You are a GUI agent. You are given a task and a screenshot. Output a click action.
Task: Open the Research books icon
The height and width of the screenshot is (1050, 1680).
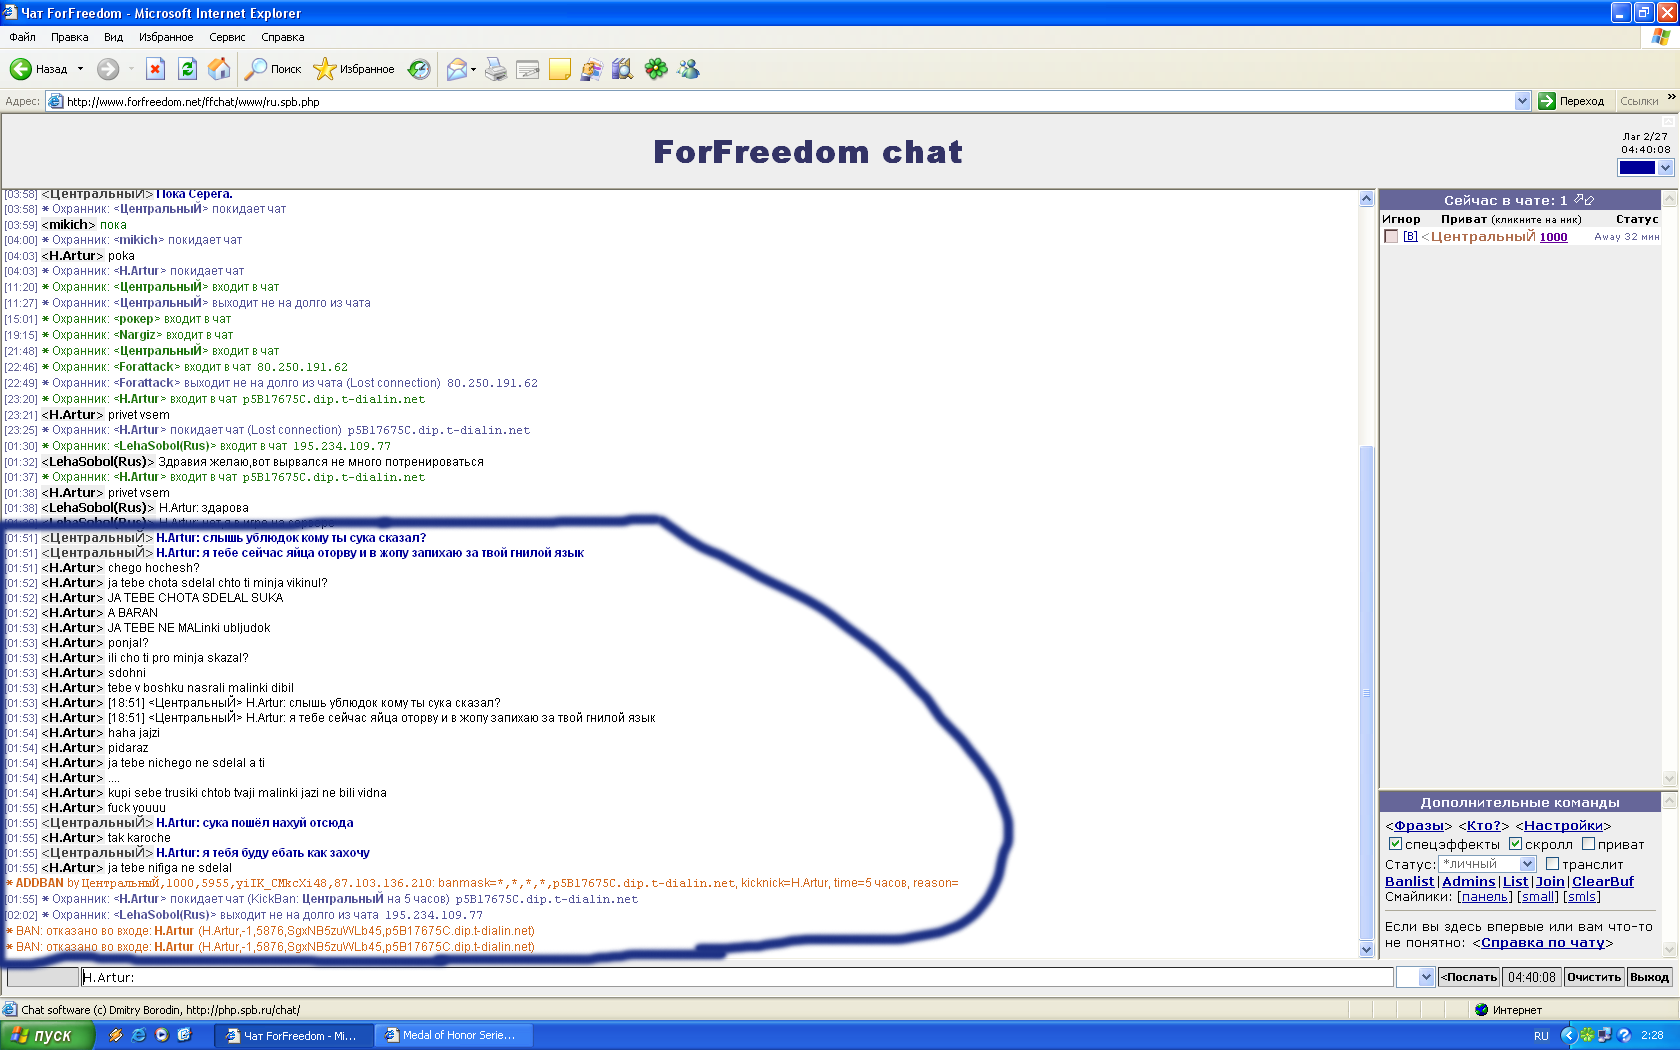click(x=623, y=69)
